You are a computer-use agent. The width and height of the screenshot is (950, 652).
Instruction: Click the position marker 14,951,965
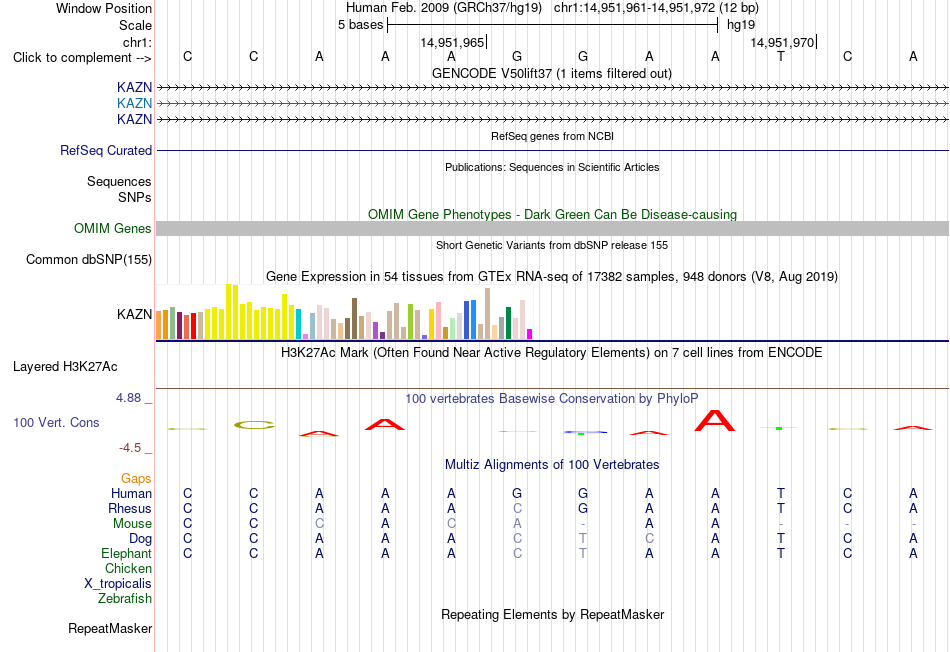(452, 42)
